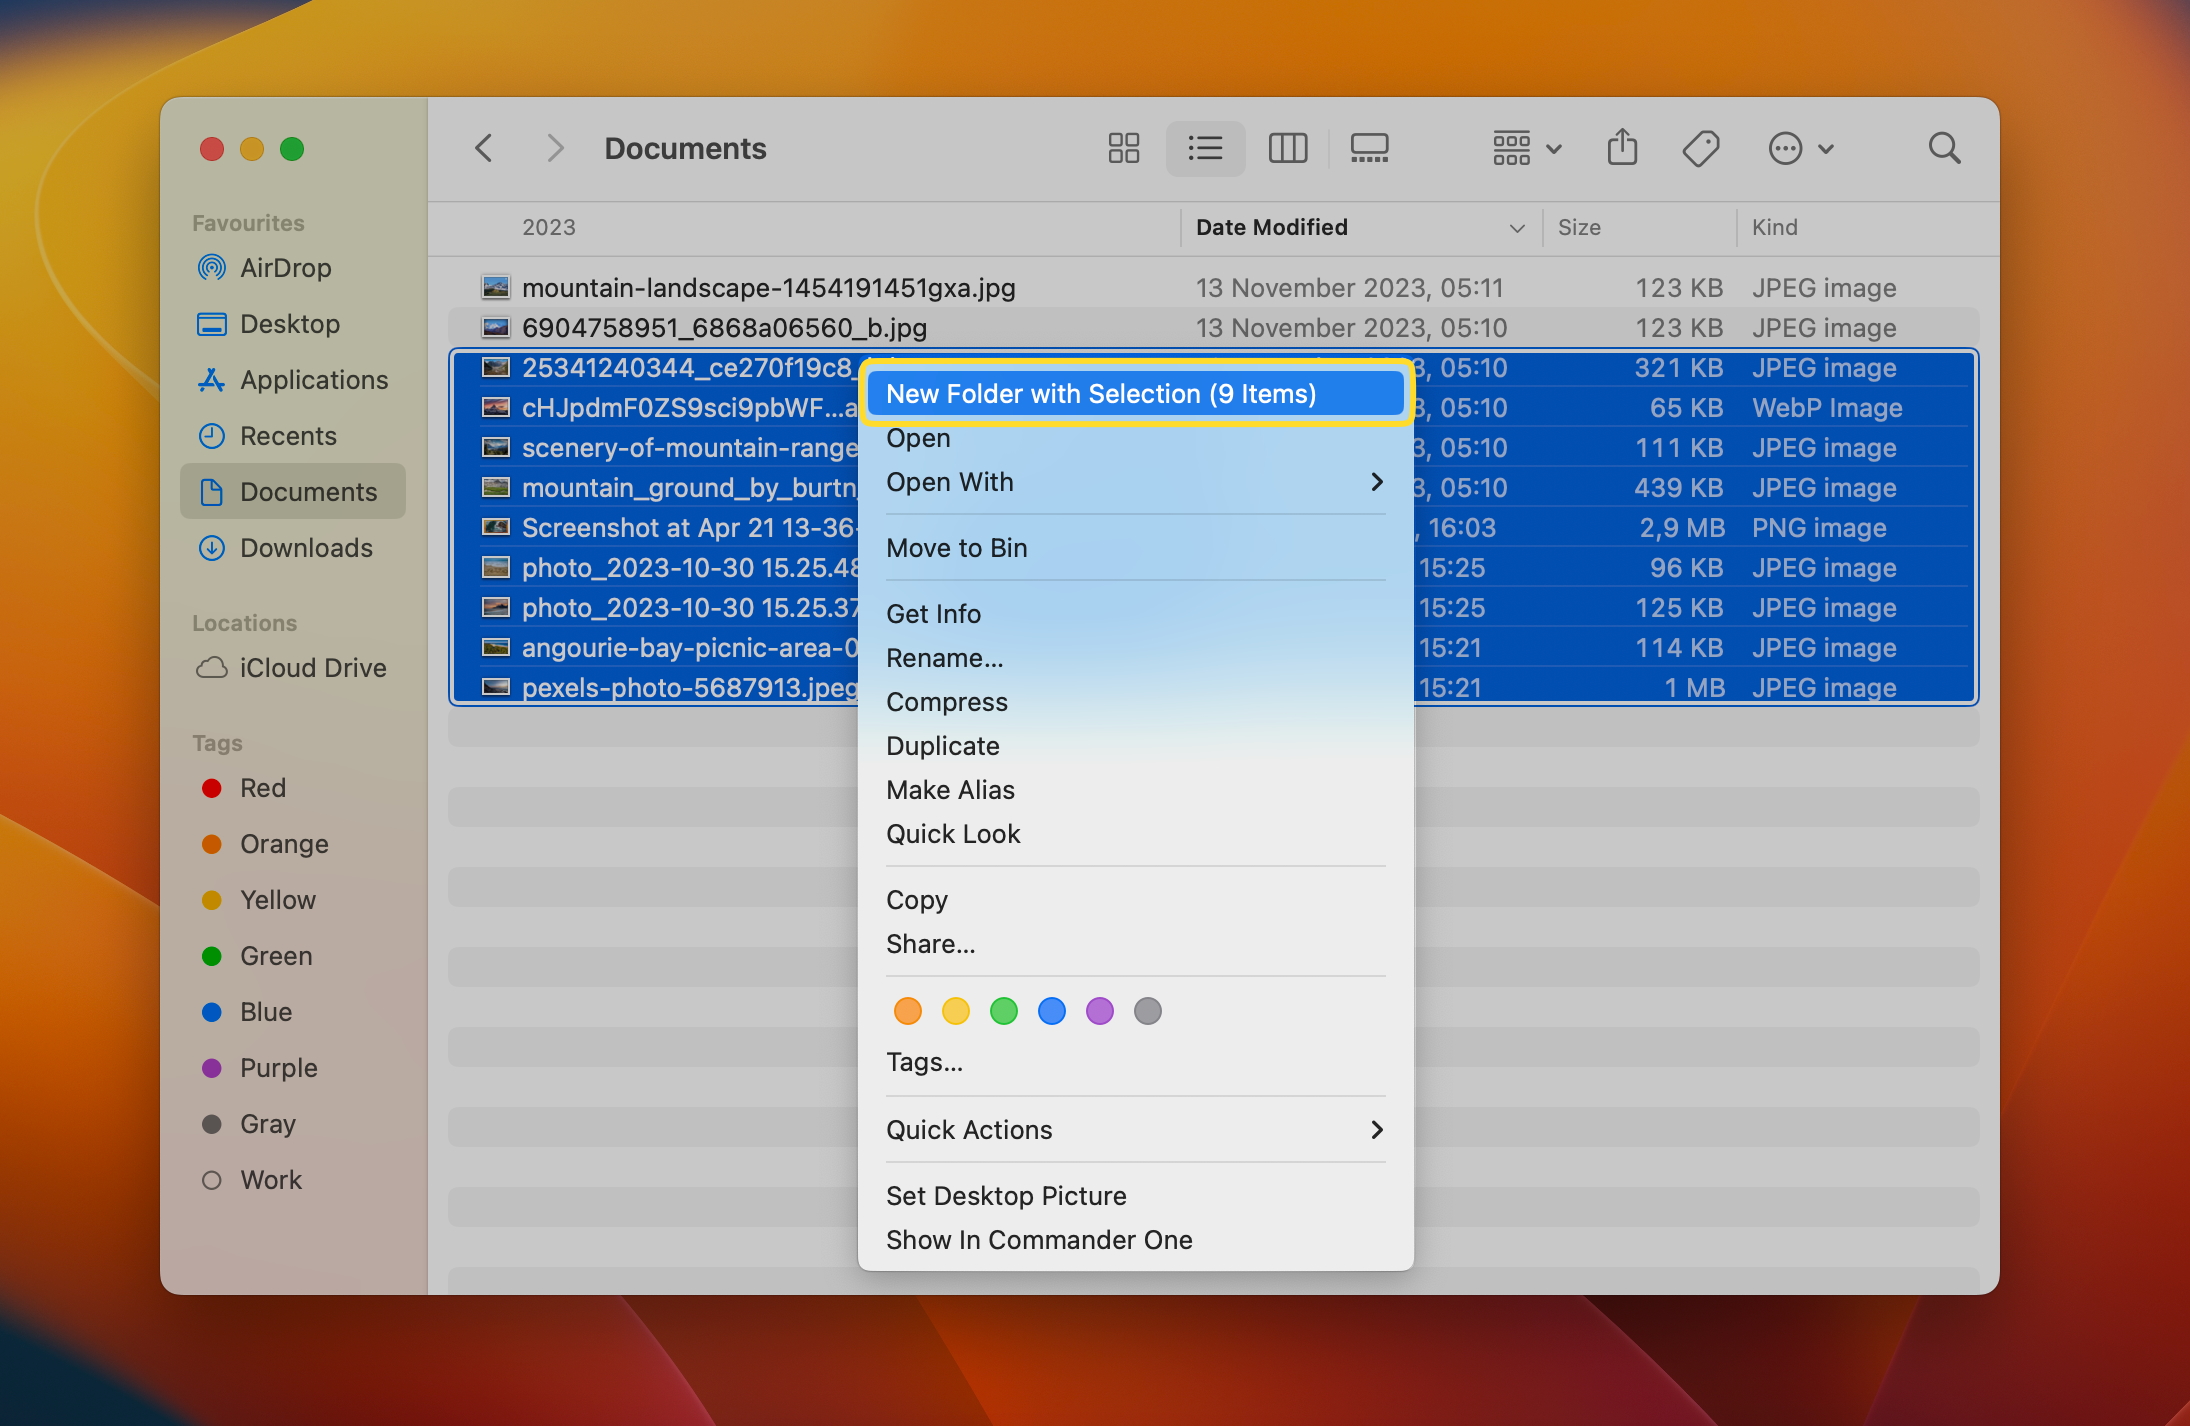Click the Date Modified sort dropdown
This screenshot has width=2190, height=1426.
(x=1515, y=227)
